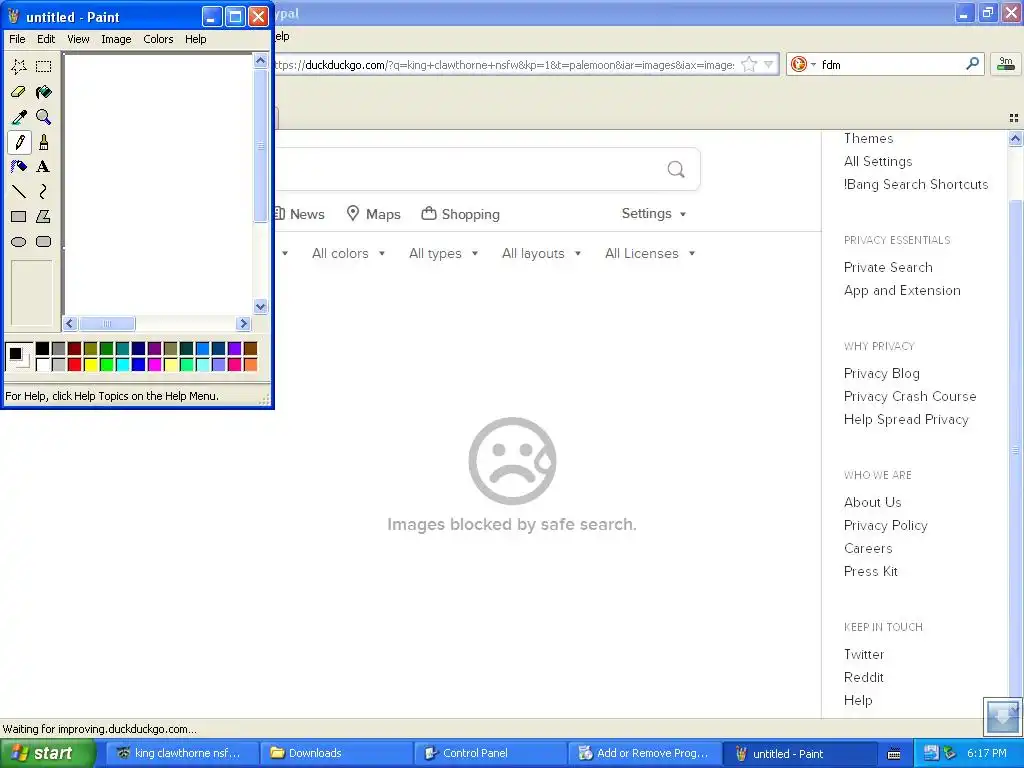Open the Image menu in Paint

click(x=116, y=39)
